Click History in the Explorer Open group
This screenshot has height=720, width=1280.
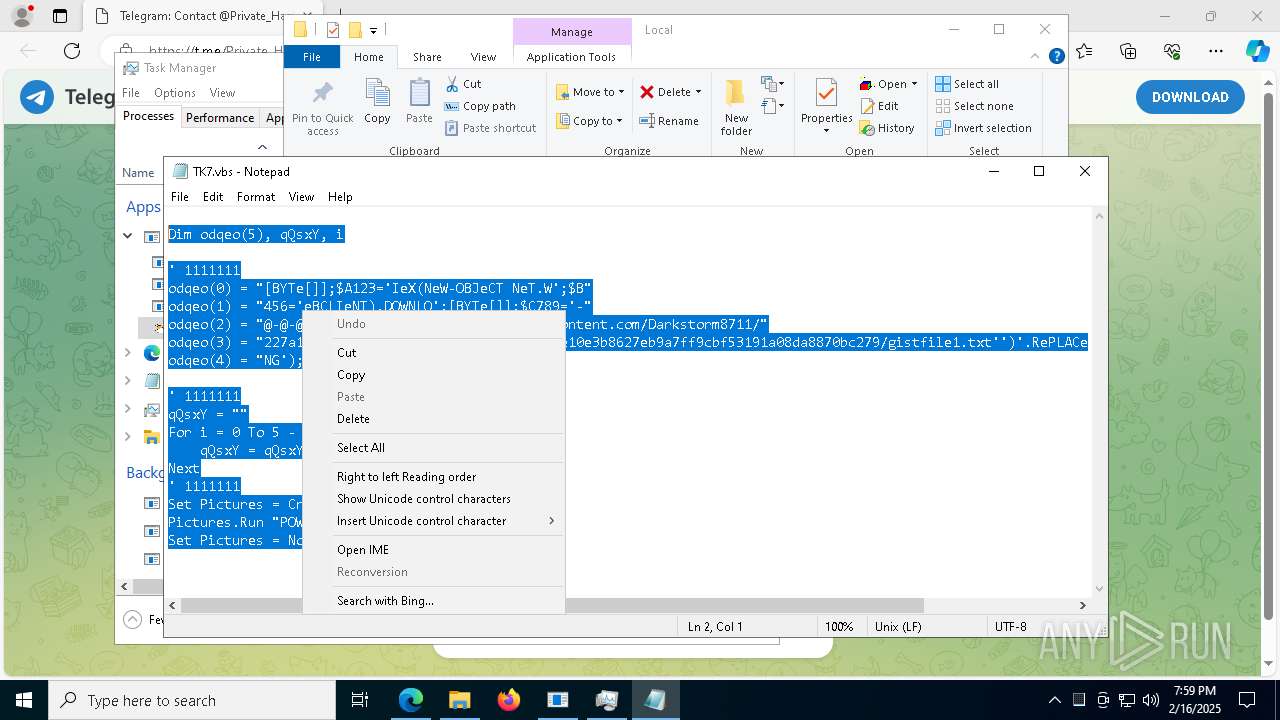[x=887, y=128]
